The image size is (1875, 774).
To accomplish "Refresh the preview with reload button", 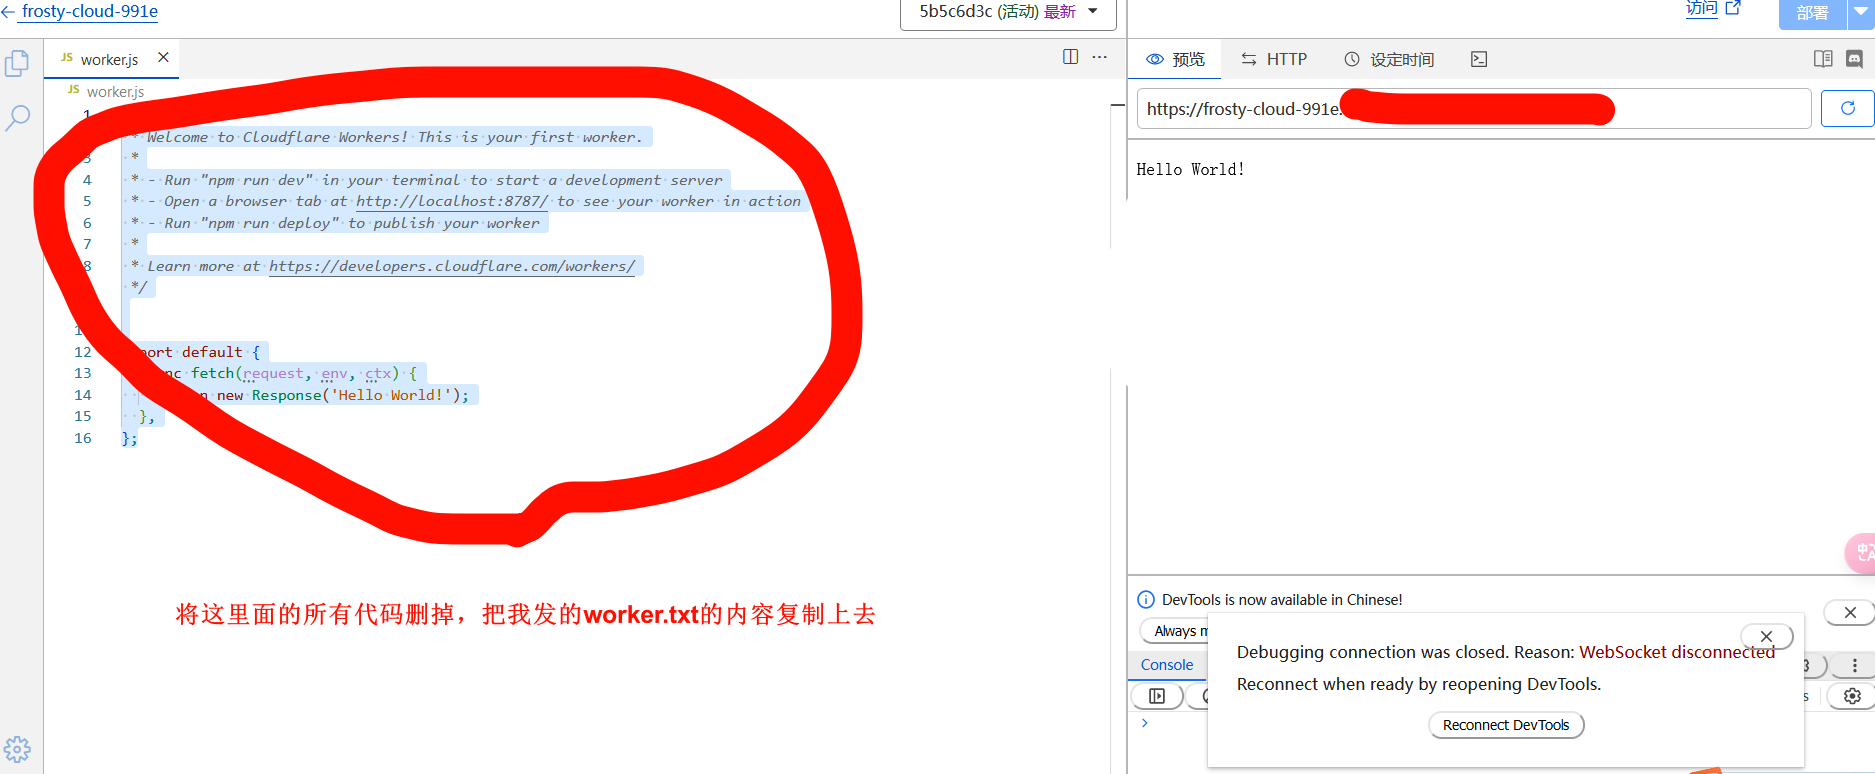I will click(1848, 108).
